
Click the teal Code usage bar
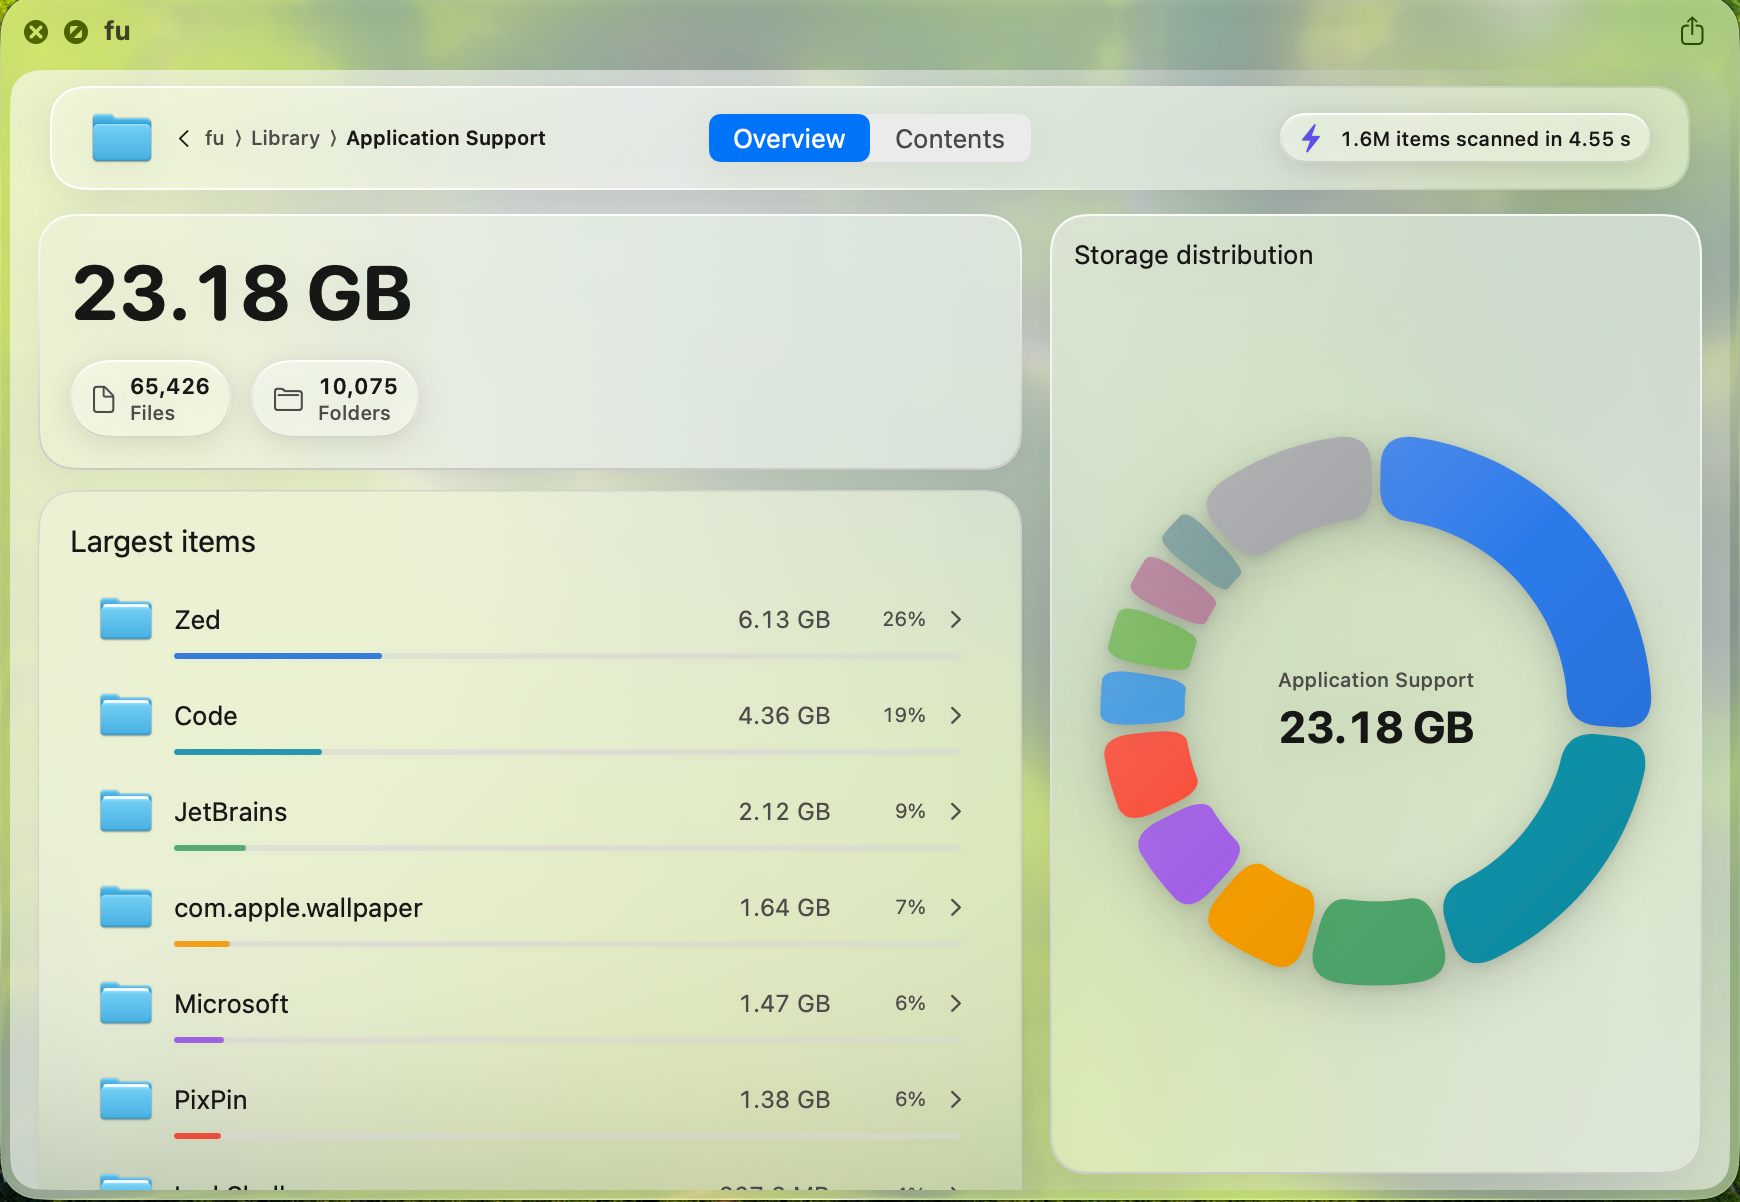[248, 752]
